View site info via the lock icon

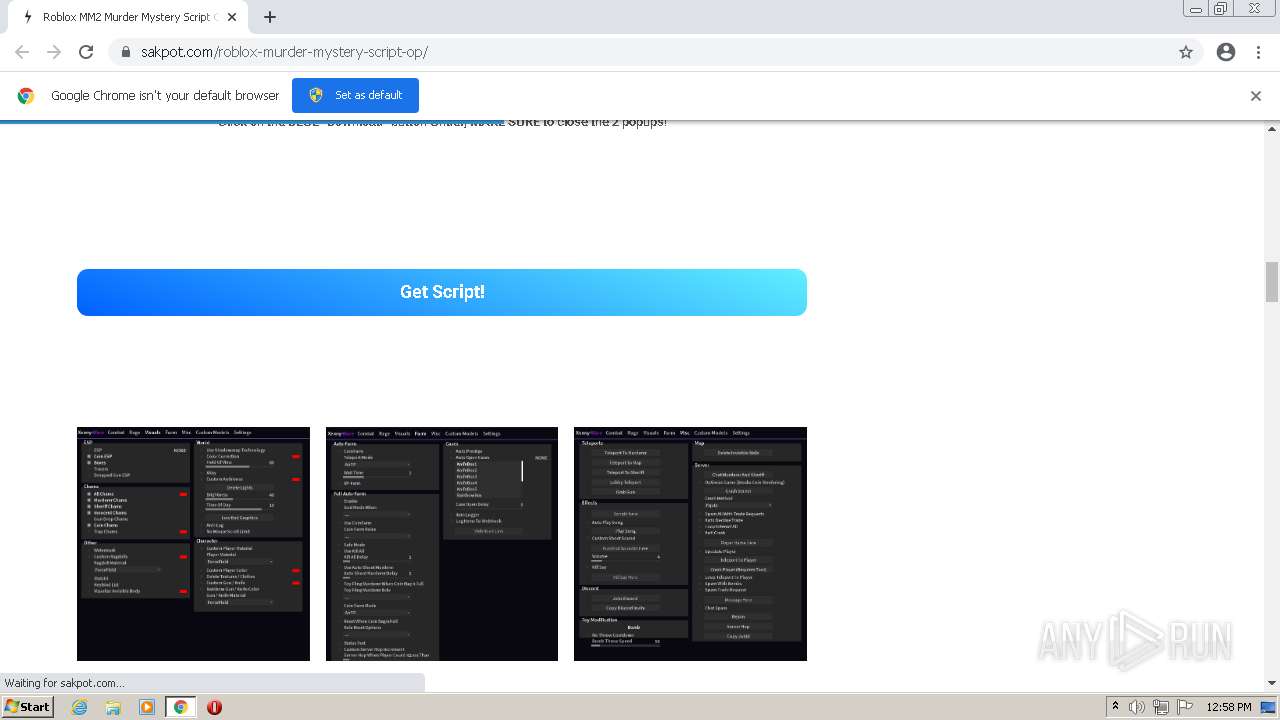126,52
